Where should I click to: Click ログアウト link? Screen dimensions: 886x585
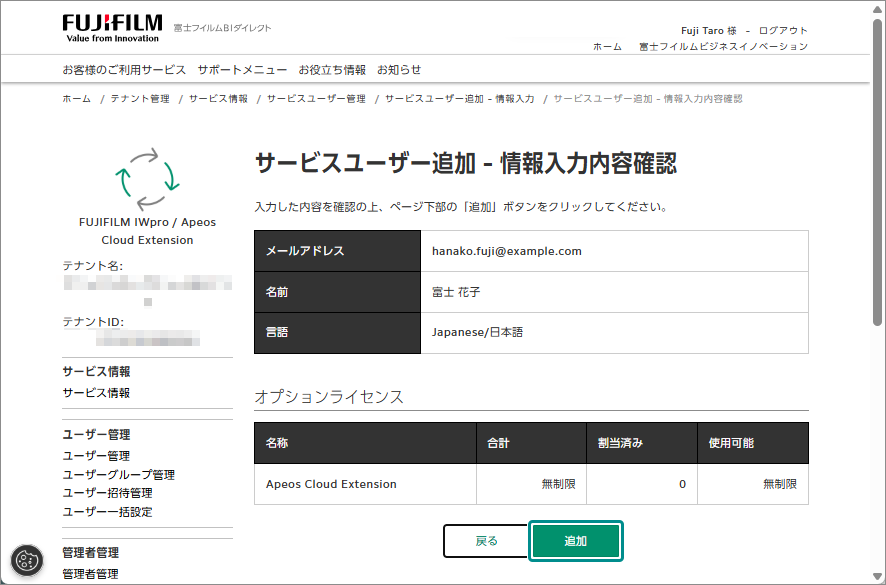click(x=783, y=31)
